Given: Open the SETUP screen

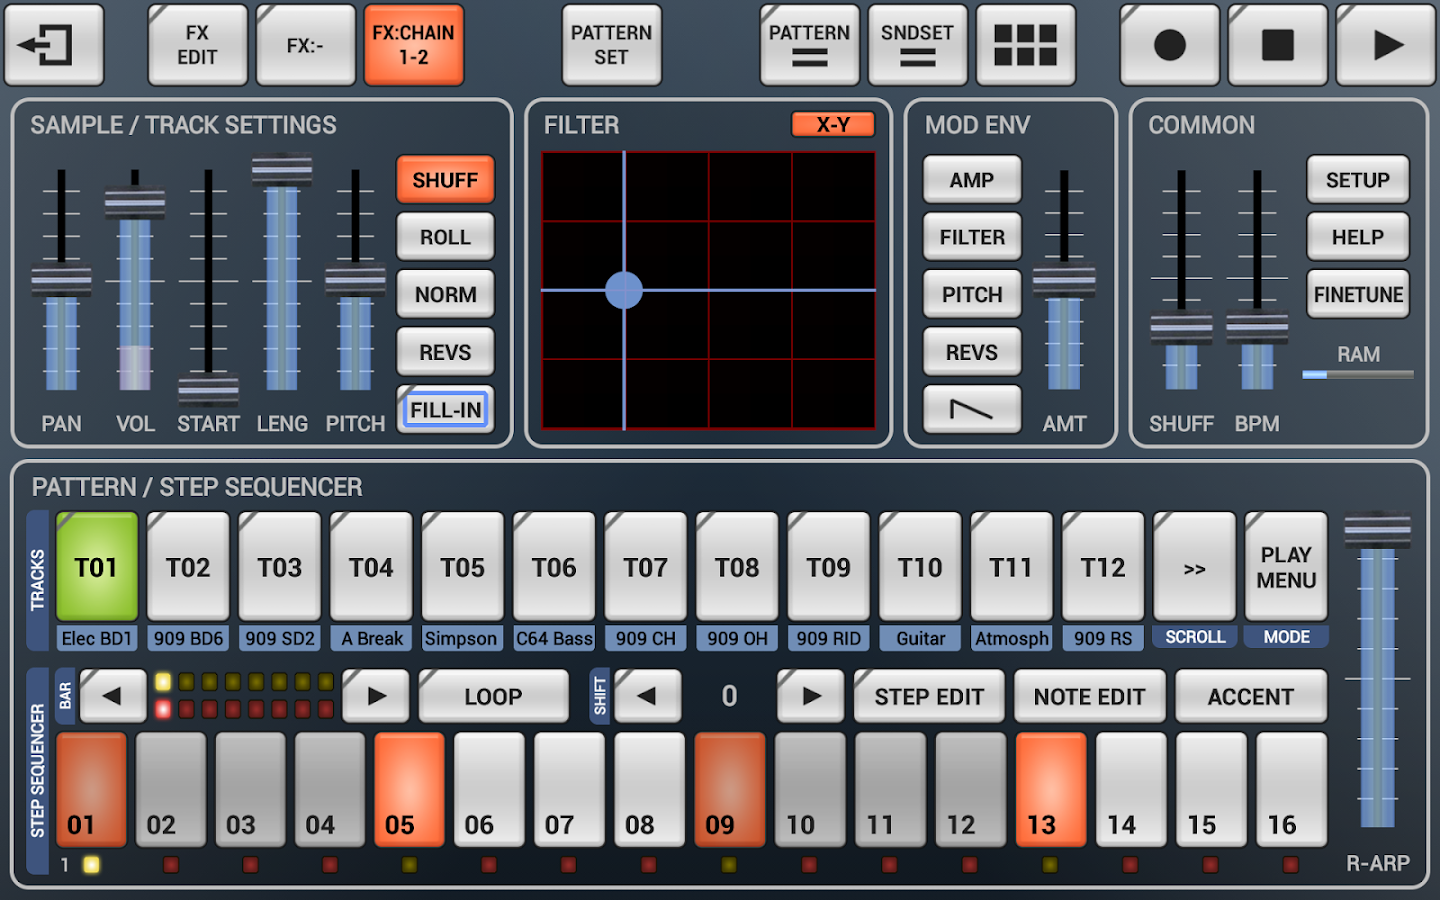Looking at the screenshot, I should click(x=1358, y=180).
